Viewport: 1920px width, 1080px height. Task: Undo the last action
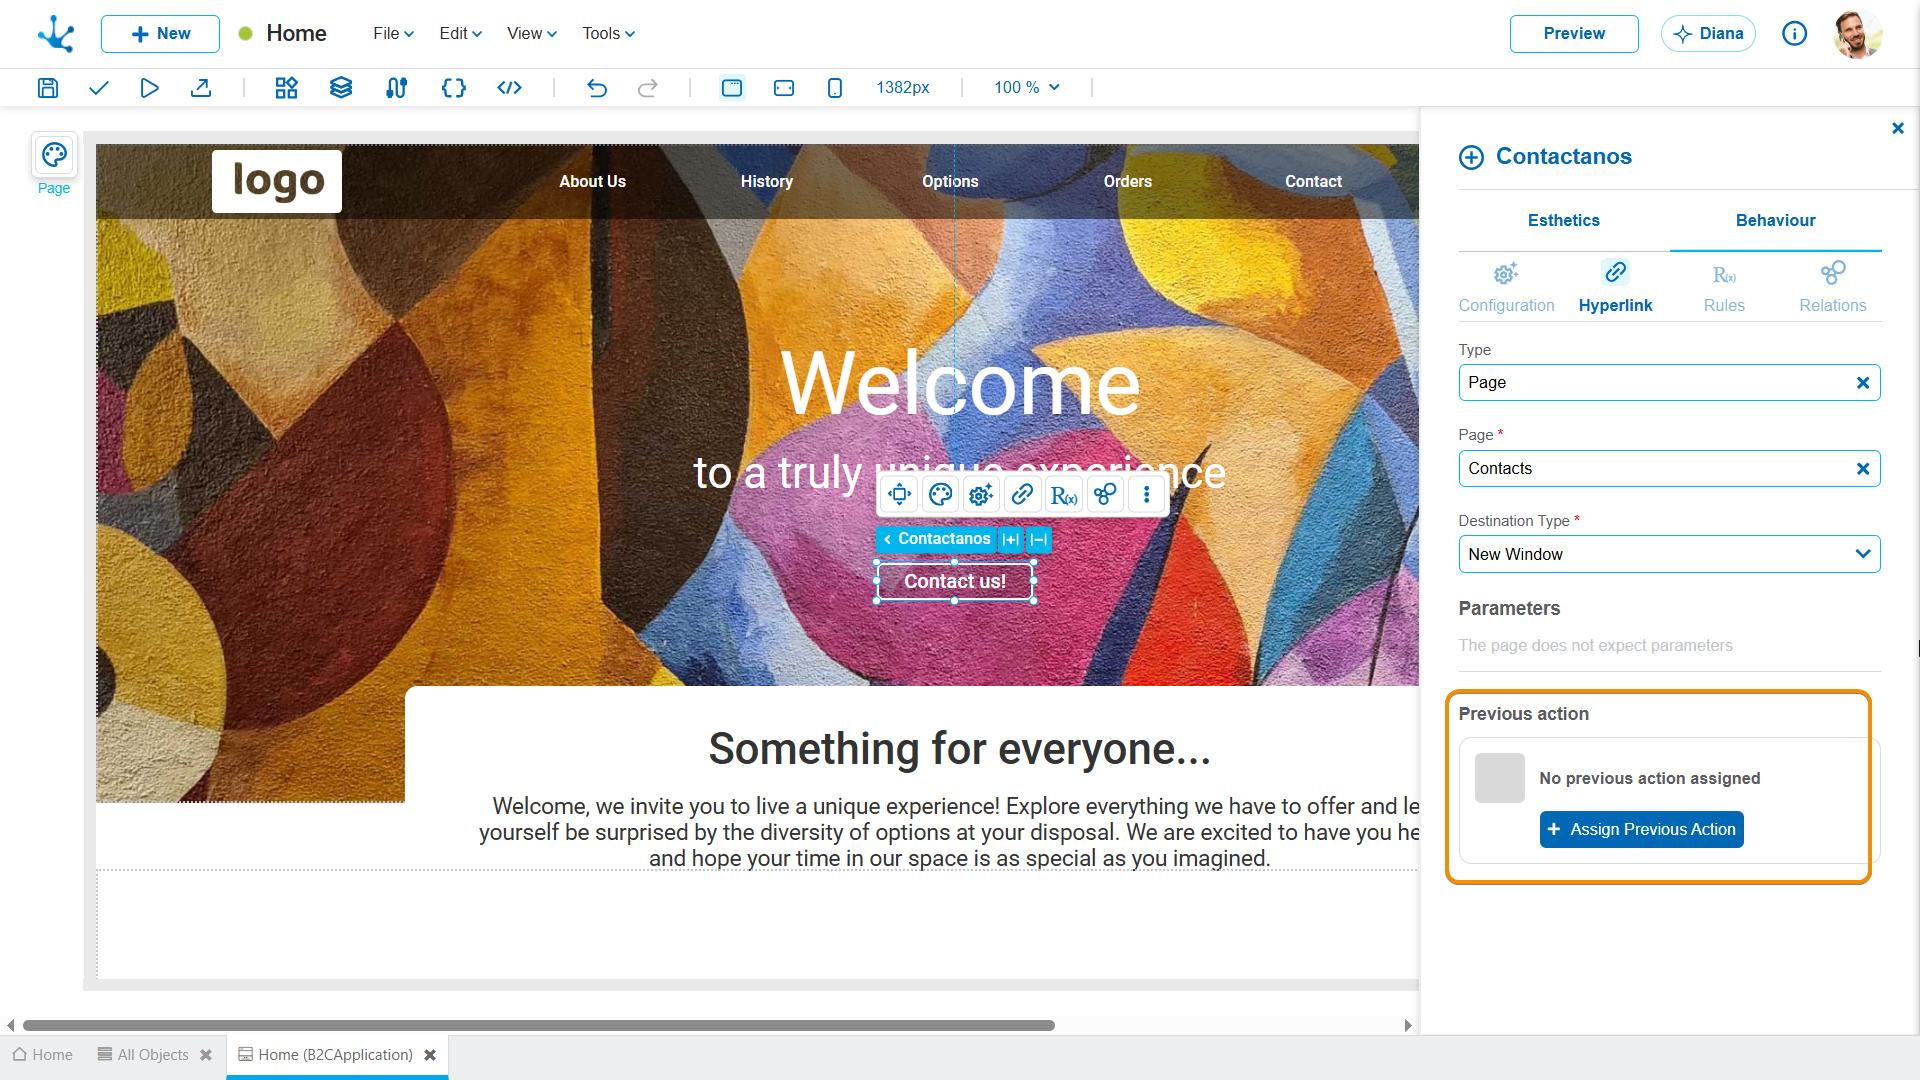pyautogui.click(x=597, y=88)
